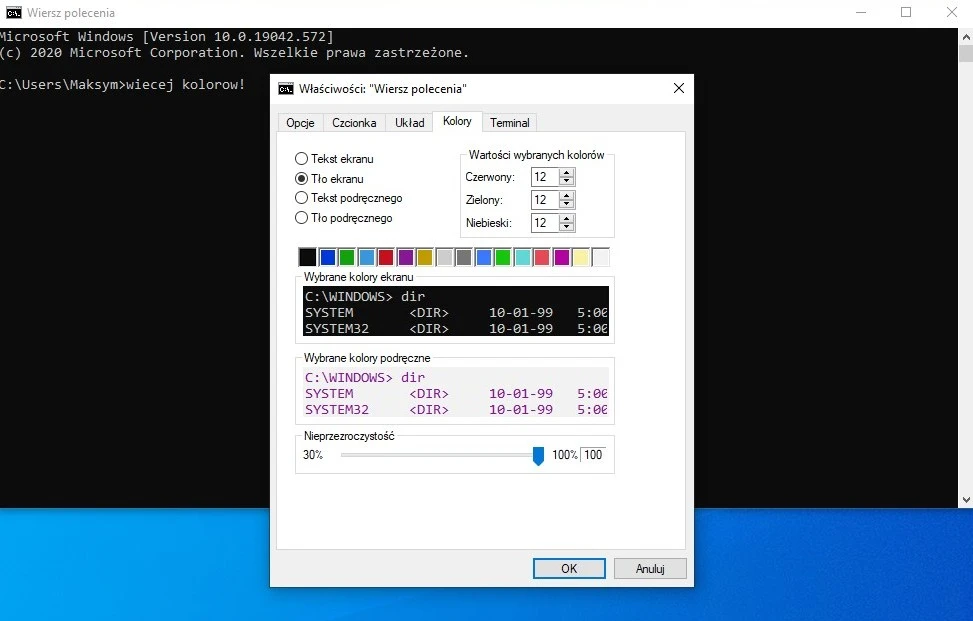Increase the Niebieski value with up arrow
The height and width of the screenshot is (621, 973).
pyautogui.click(x=567, y=219)
